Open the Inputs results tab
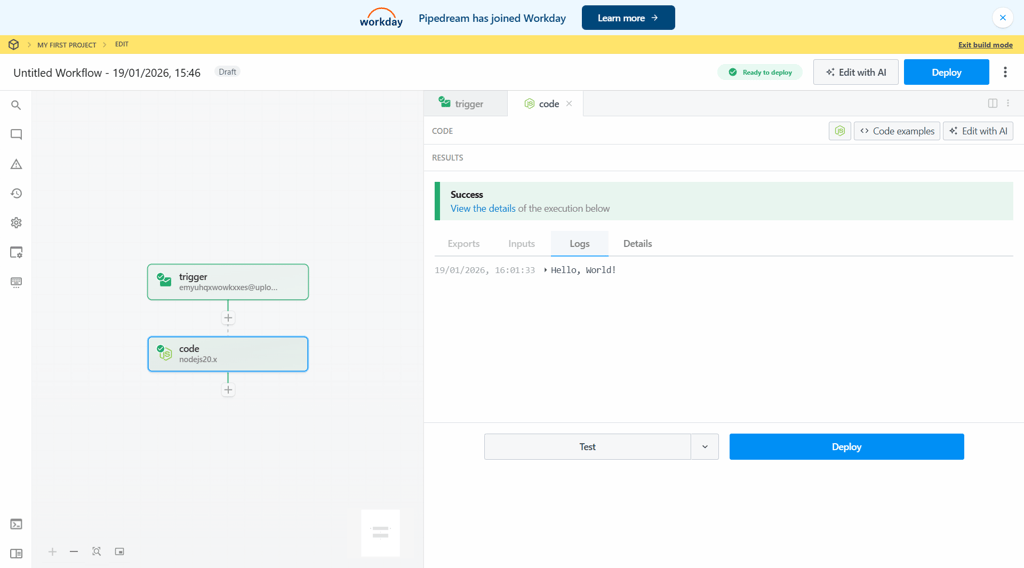Viewport: 1024px width, 568px height. pyautogui.click(x=521, y=244)
